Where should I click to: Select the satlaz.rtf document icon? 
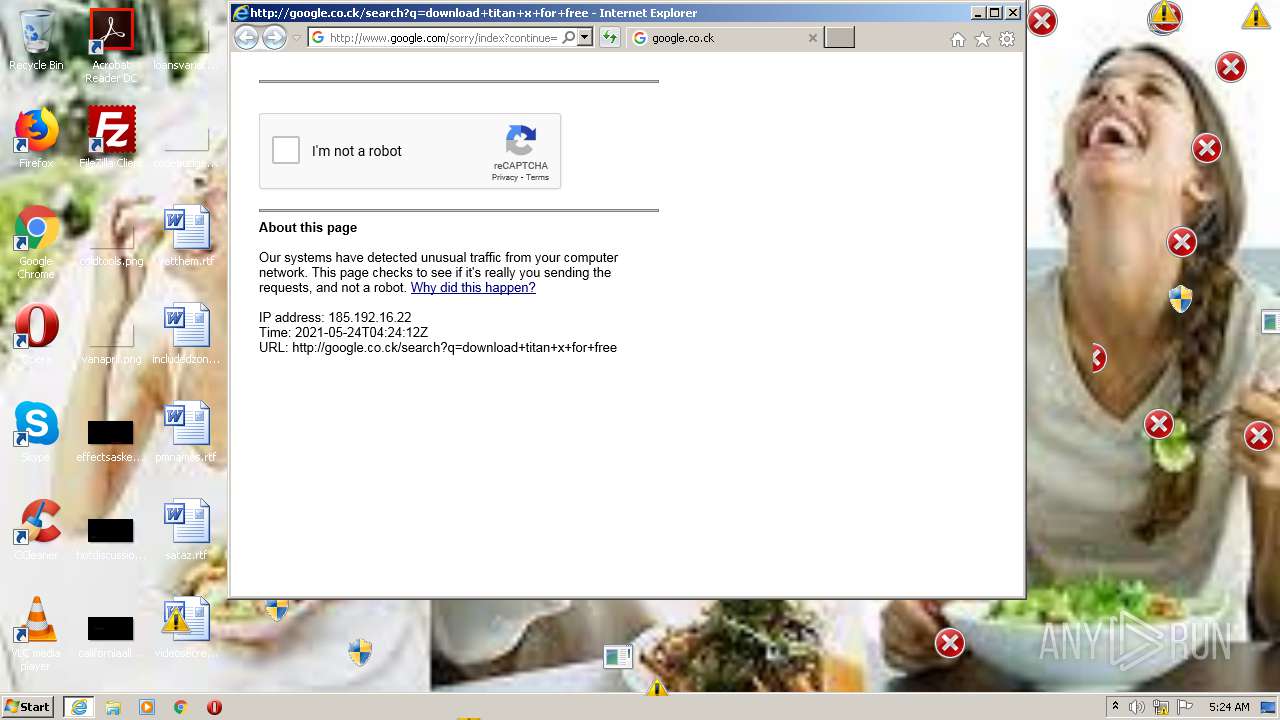(x=187, y=530)
